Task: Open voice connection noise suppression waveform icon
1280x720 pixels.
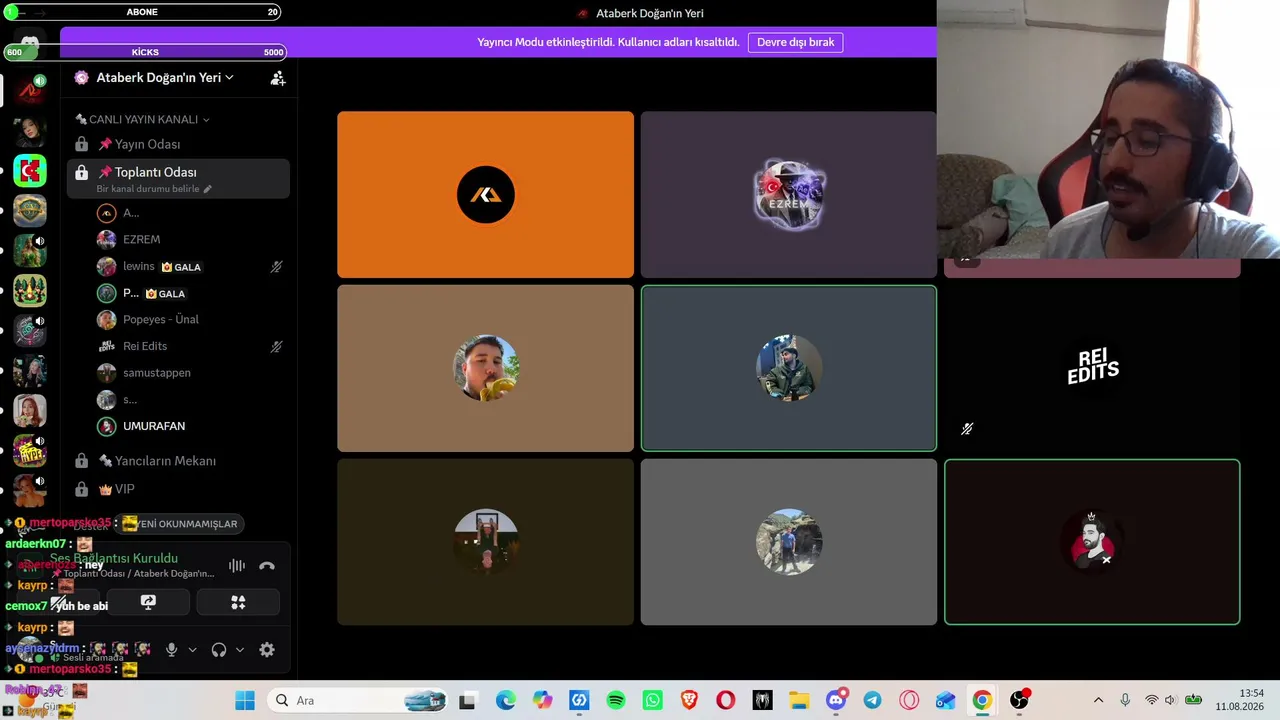Action: click(237, 566)
